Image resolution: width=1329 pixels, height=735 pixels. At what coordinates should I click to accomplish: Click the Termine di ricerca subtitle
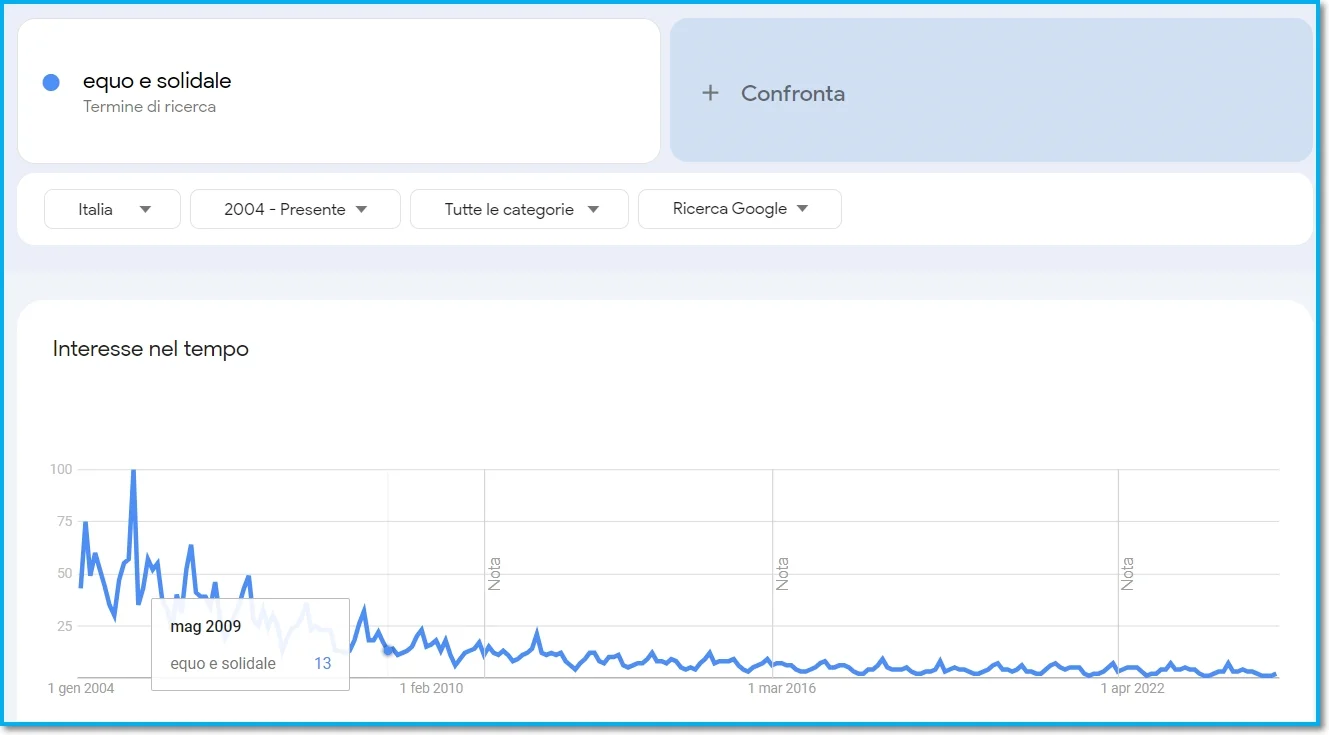[149, 106]
